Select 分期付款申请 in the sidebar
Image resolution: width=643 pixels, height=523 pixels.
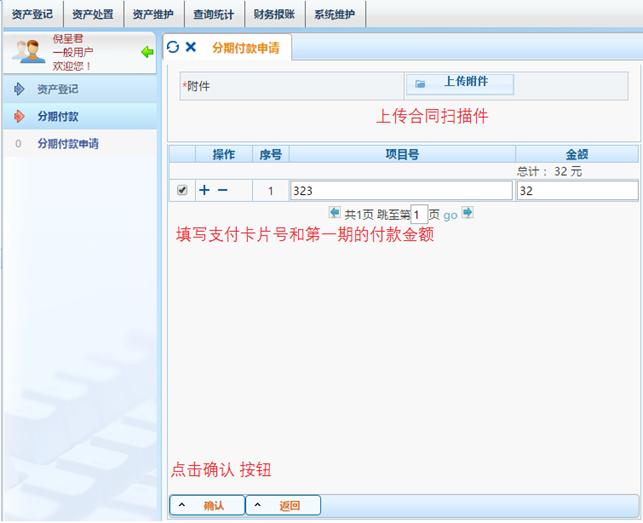67,144
